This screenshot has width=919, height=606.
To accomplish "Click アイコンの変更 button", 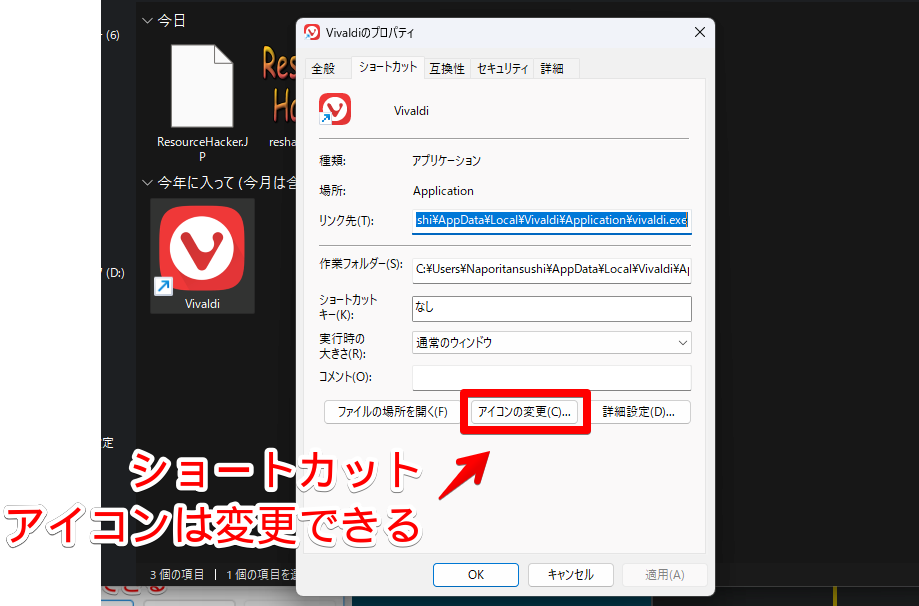I will 524,412.
